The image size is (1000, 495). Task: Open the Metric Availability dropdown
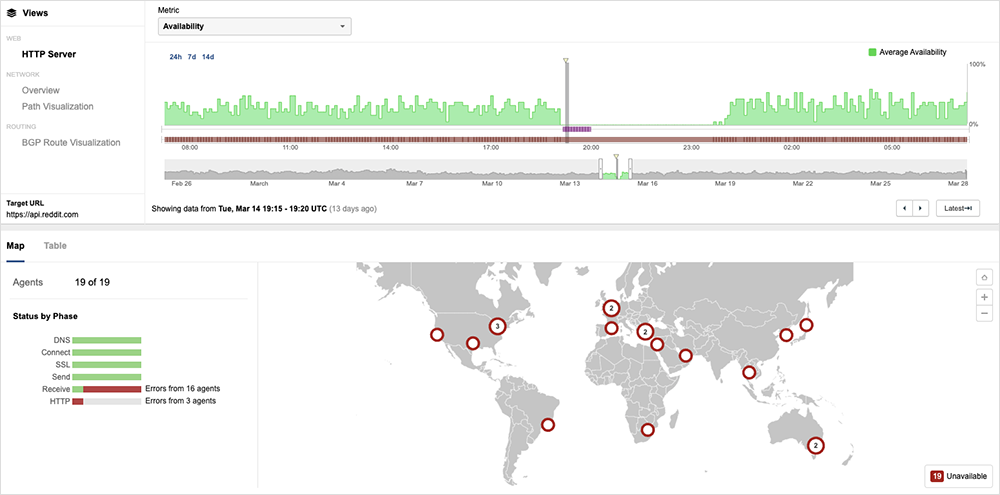click(x=254, y=26)
